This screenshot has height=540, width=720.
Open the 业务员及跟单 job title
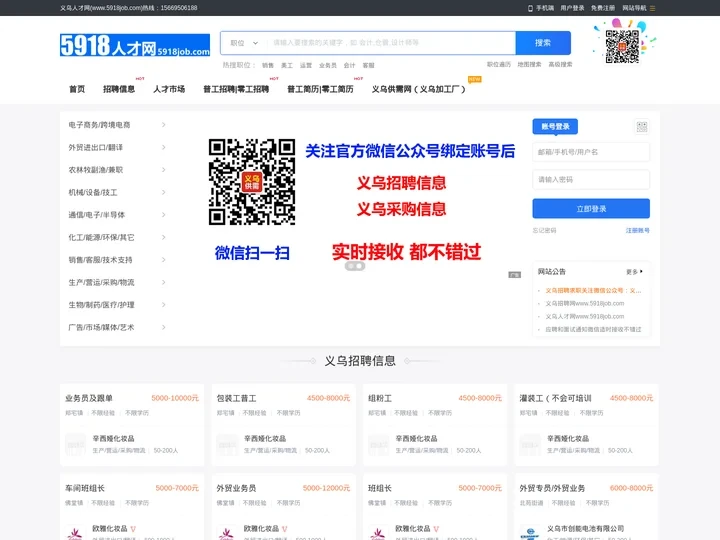coord(89,398)
